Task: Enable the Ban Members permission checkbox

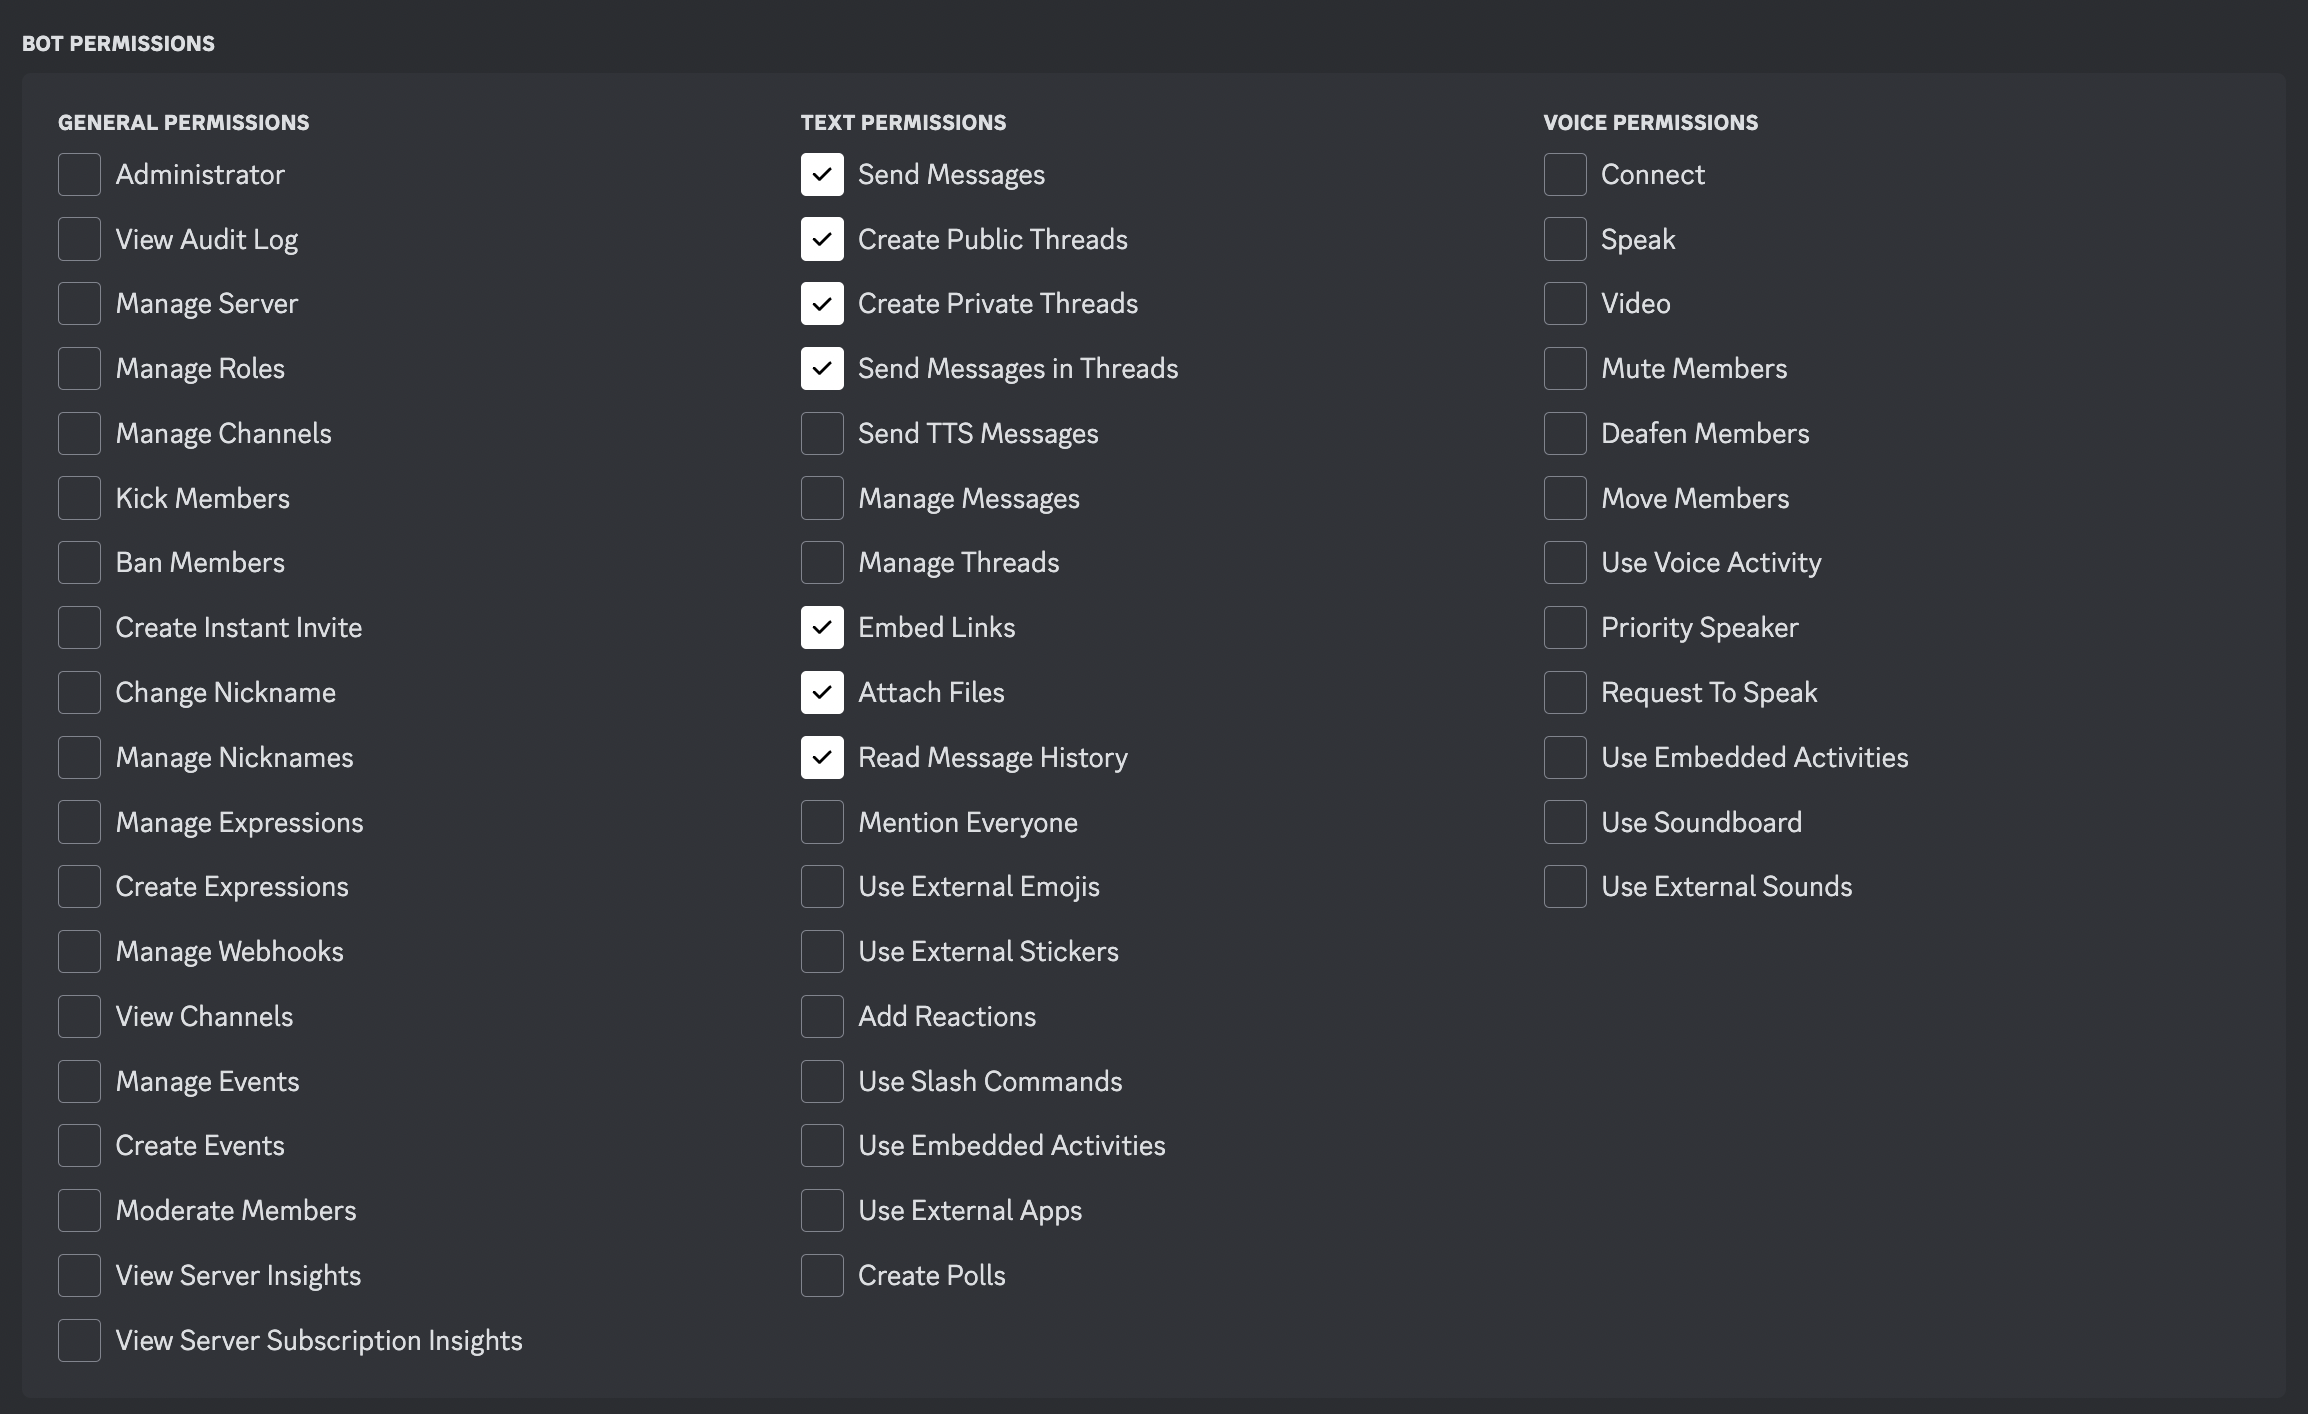Action: pos(77,562)
